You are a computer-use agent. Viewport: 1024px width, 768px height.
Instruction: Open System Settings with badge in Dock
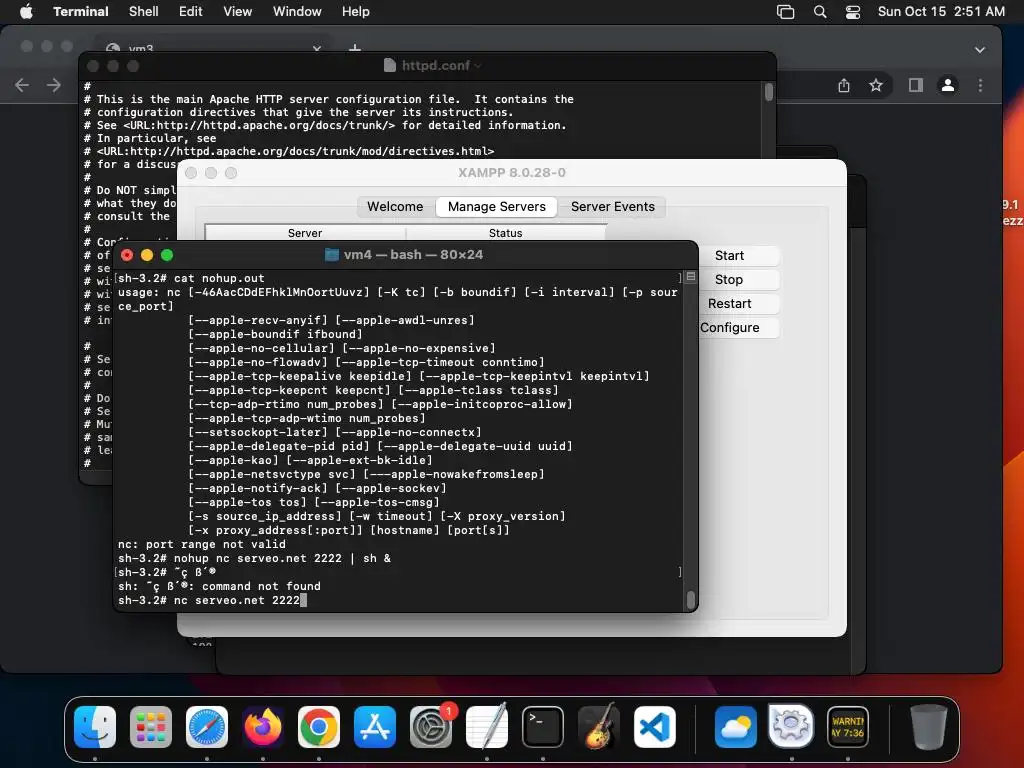431,727
